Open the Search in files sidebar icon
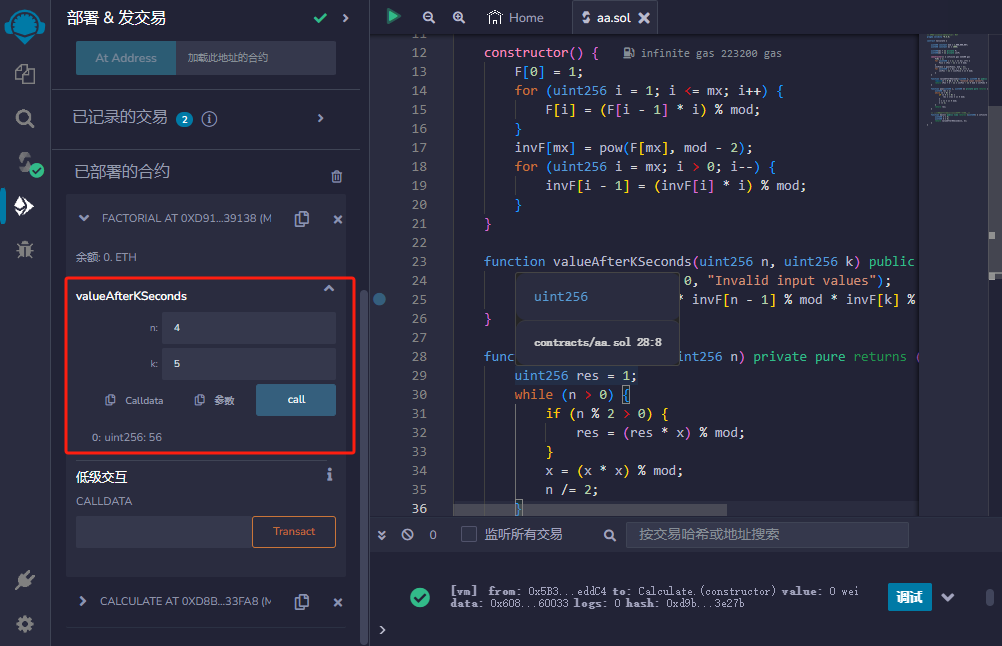Screen dimensions: 1002x646 pyautogui.click(x=24, y=118)
